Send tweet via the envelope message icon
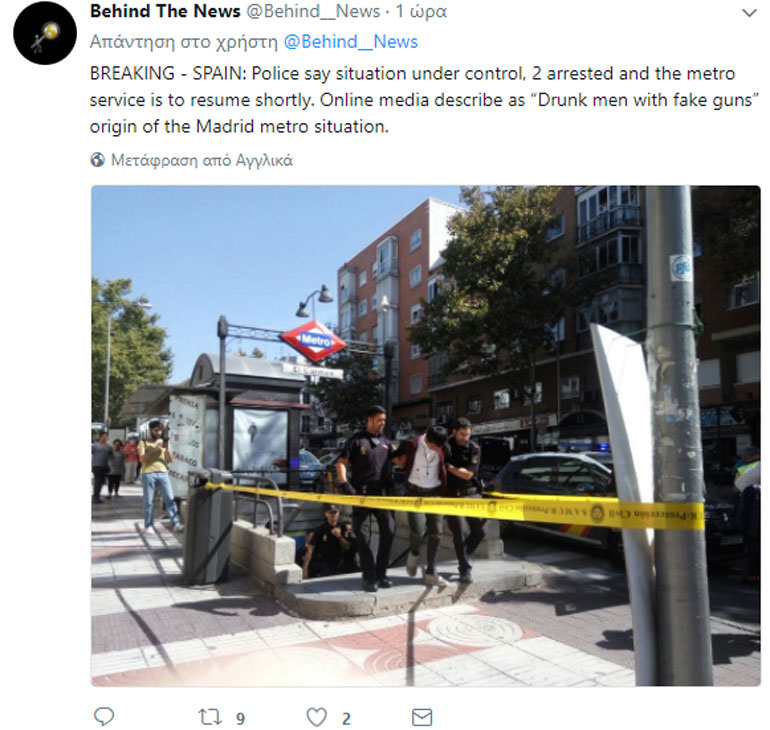Viewport: 770px width, 730px height. tap(422, 717)
